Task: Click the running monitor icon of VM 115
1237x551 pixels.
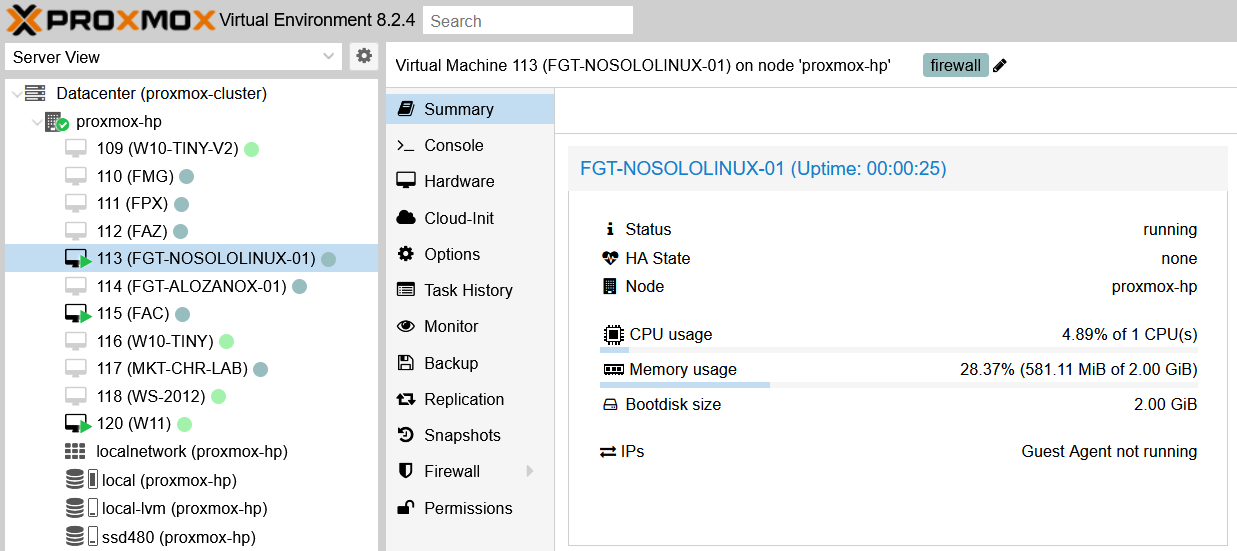Action: [x=77, y=314]
